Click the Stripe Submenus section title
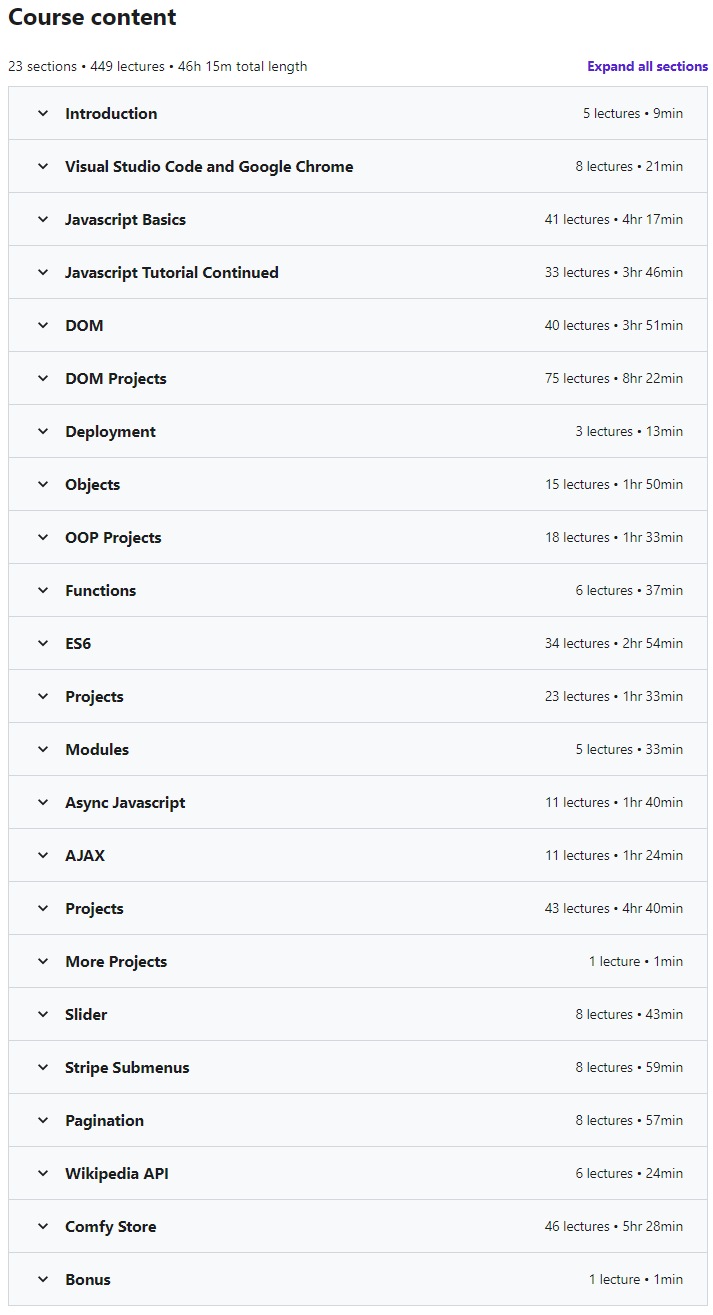 click(127, 1068)
